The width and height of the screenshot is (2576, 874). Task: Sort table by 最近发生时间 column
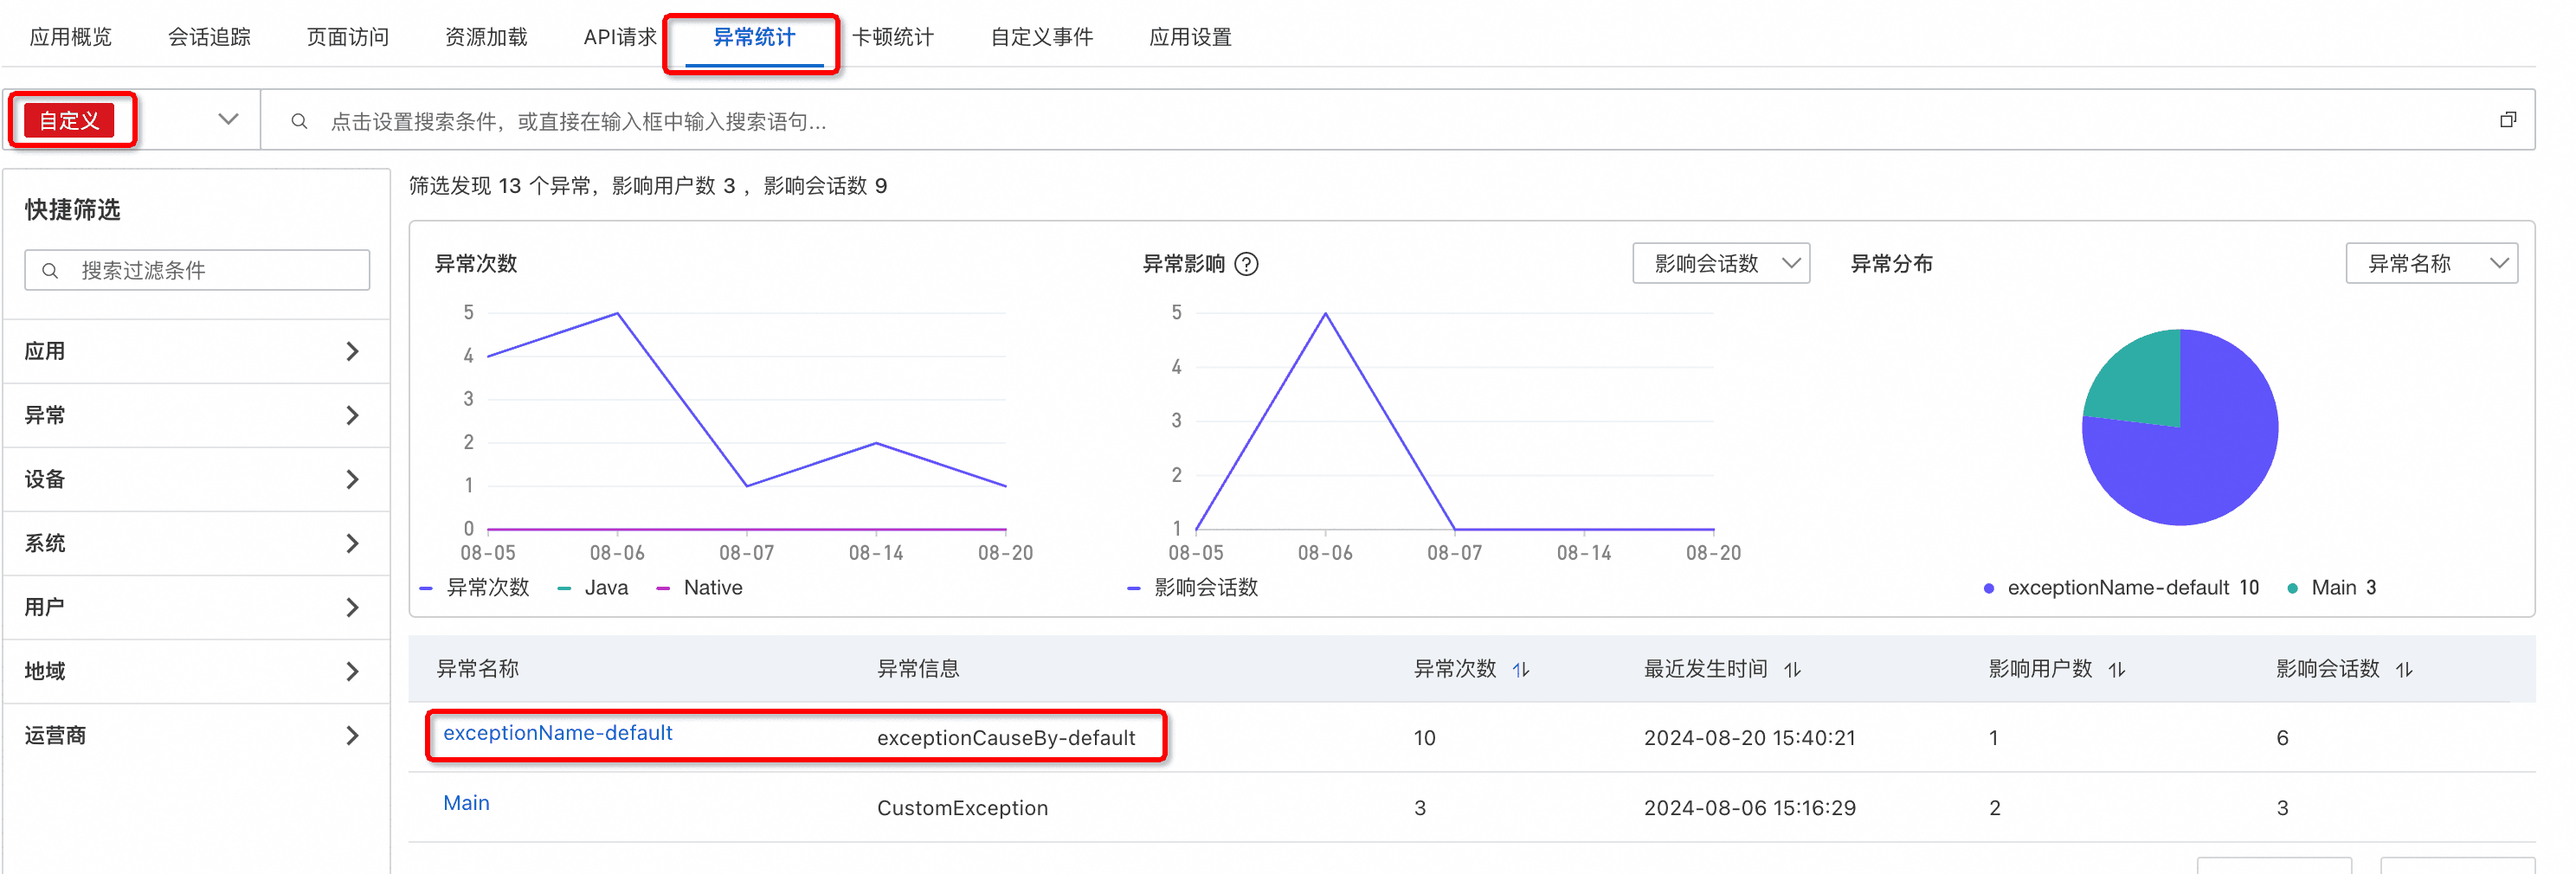pyautogui.click(x=1792, y=670)
